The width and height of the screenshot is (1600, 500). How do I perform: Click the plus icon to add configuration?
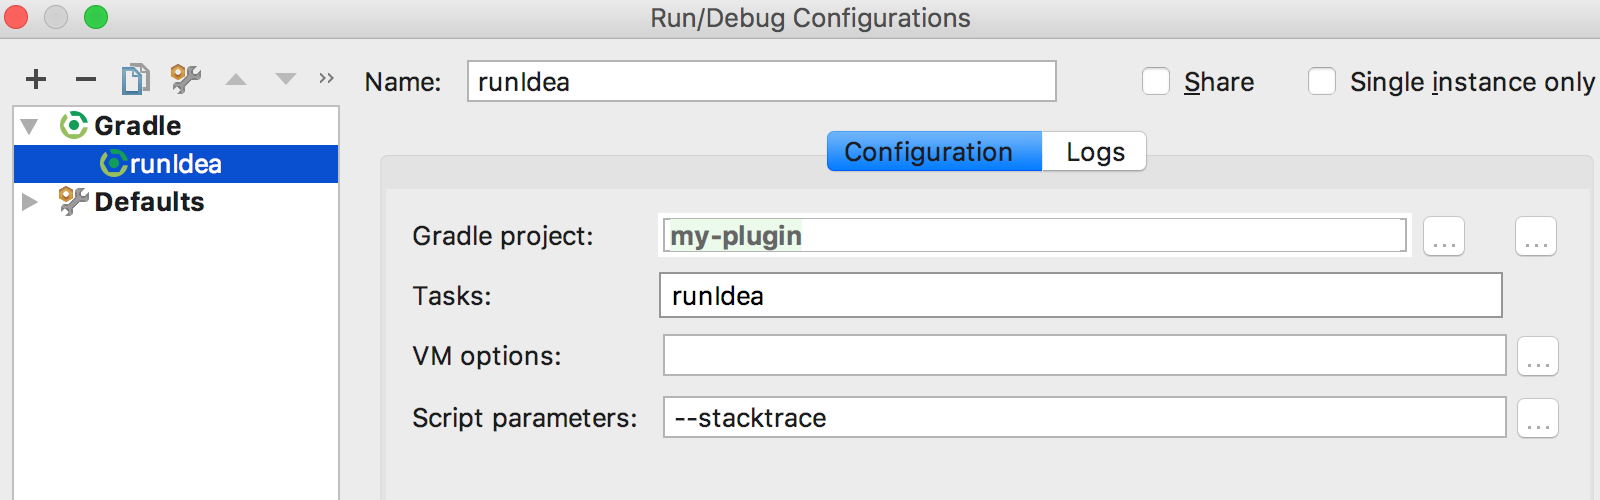pyautogui.click(x=36, y=79)
